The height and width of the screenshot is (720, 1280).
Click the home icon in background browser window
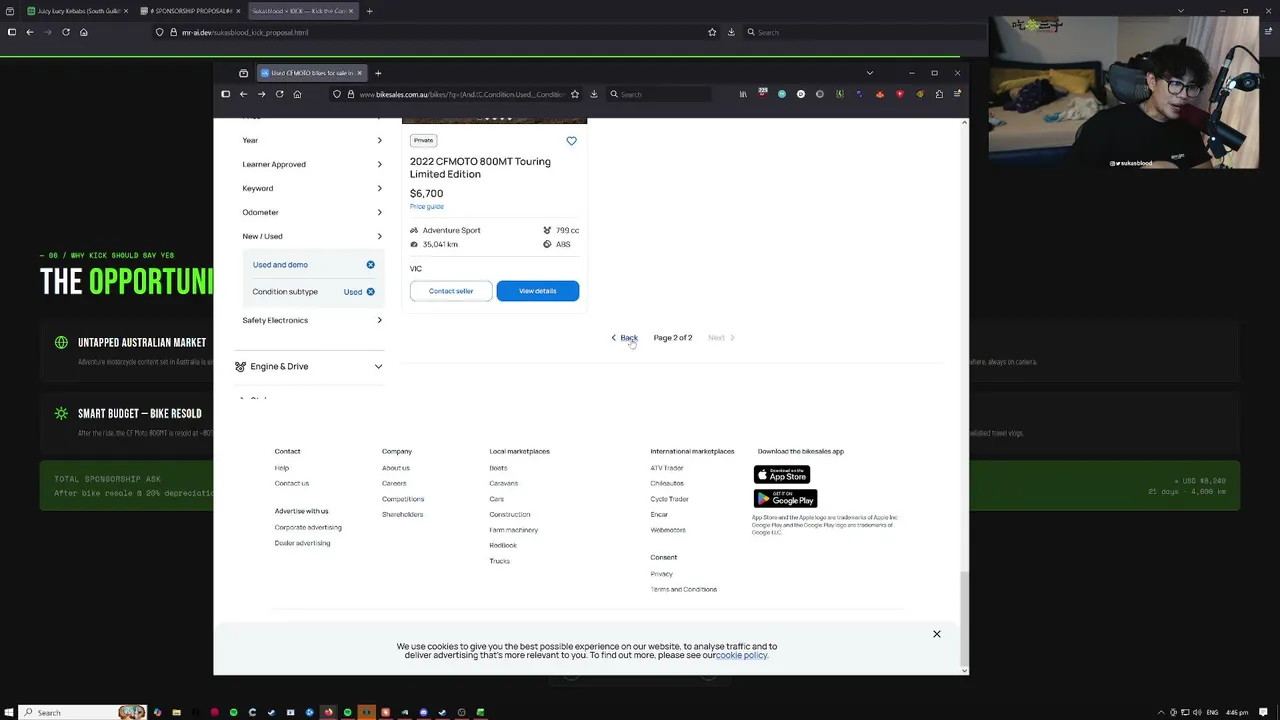pos(84,32)
